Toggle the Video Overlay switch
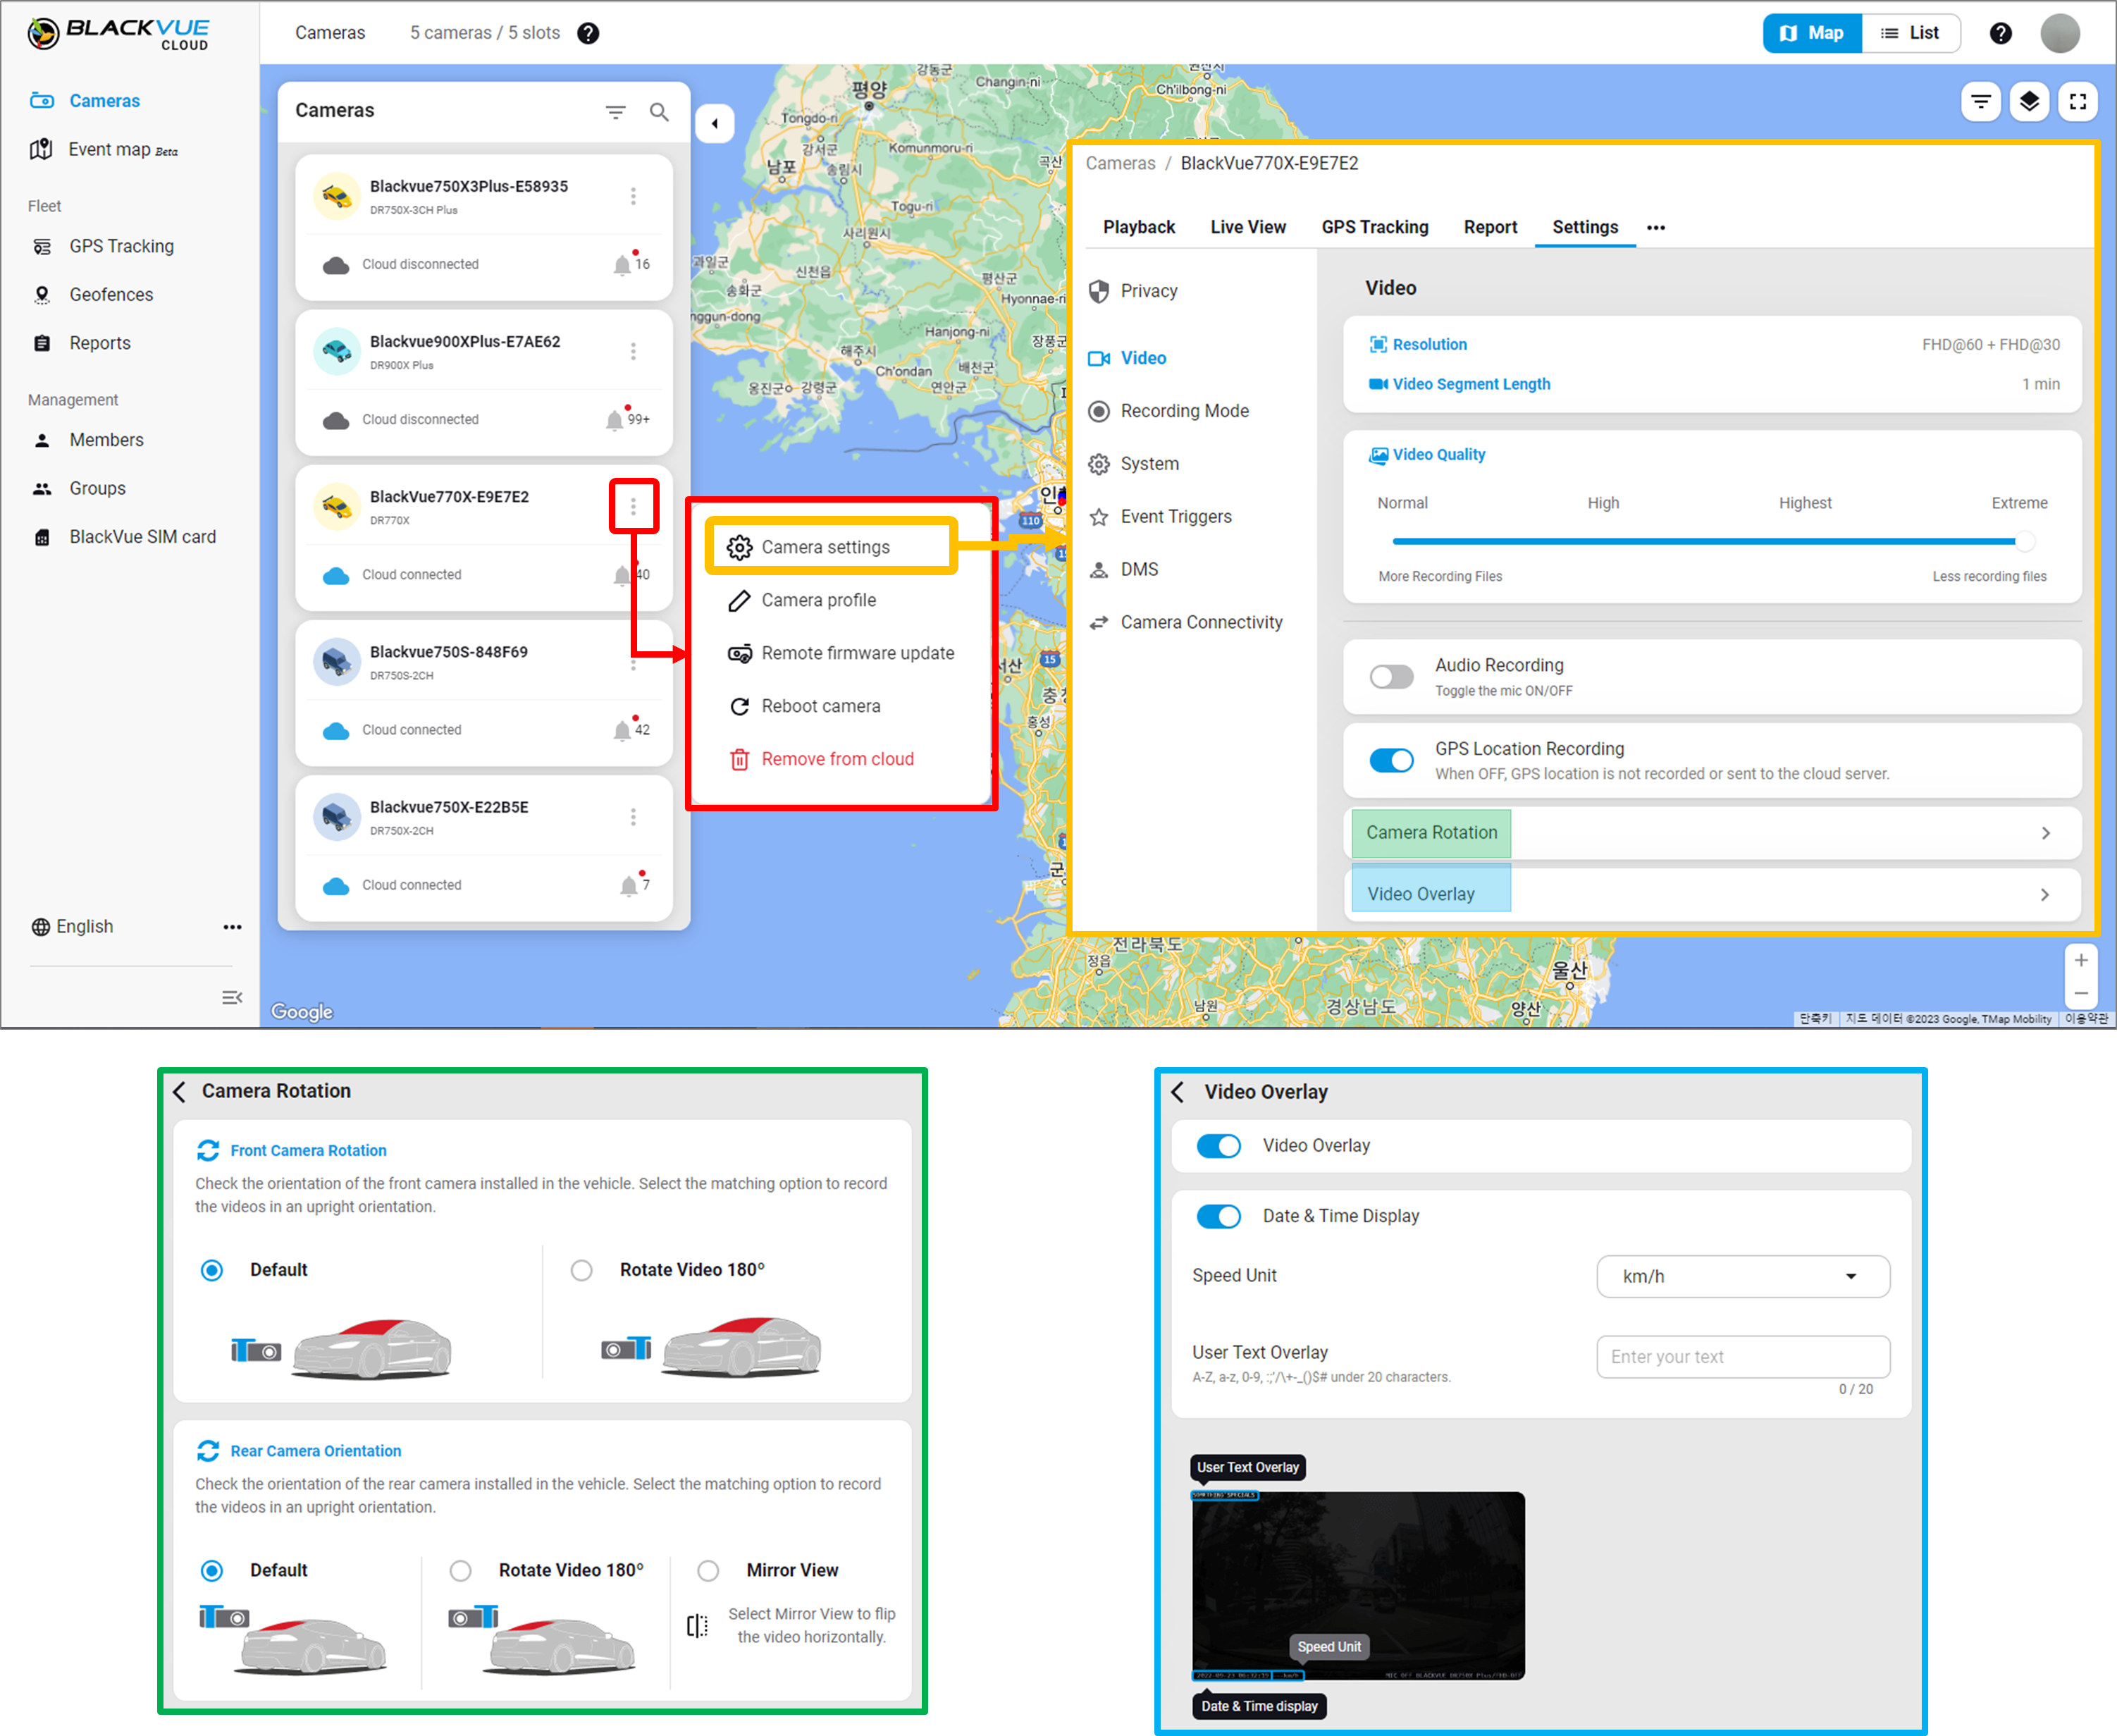The height and width of the screenshot is (1736, 2117). tap(1218, 1146)
